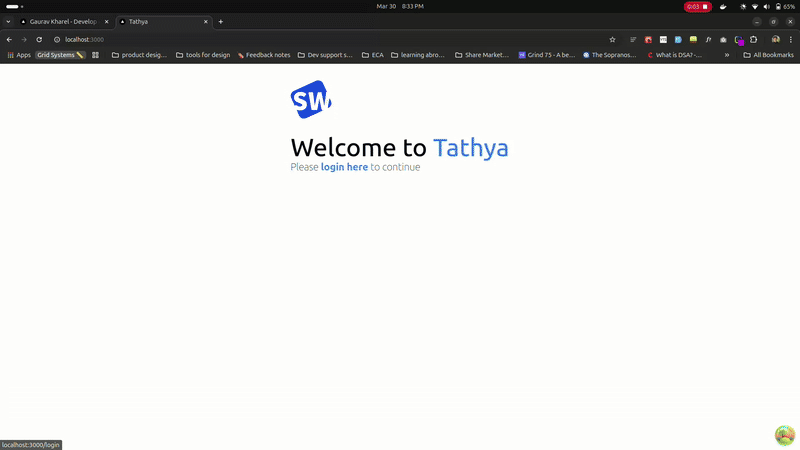Open the Share Market bookmark folder
Image resolution: width=800 pixels, height=450 pixels.
point(482,55)
